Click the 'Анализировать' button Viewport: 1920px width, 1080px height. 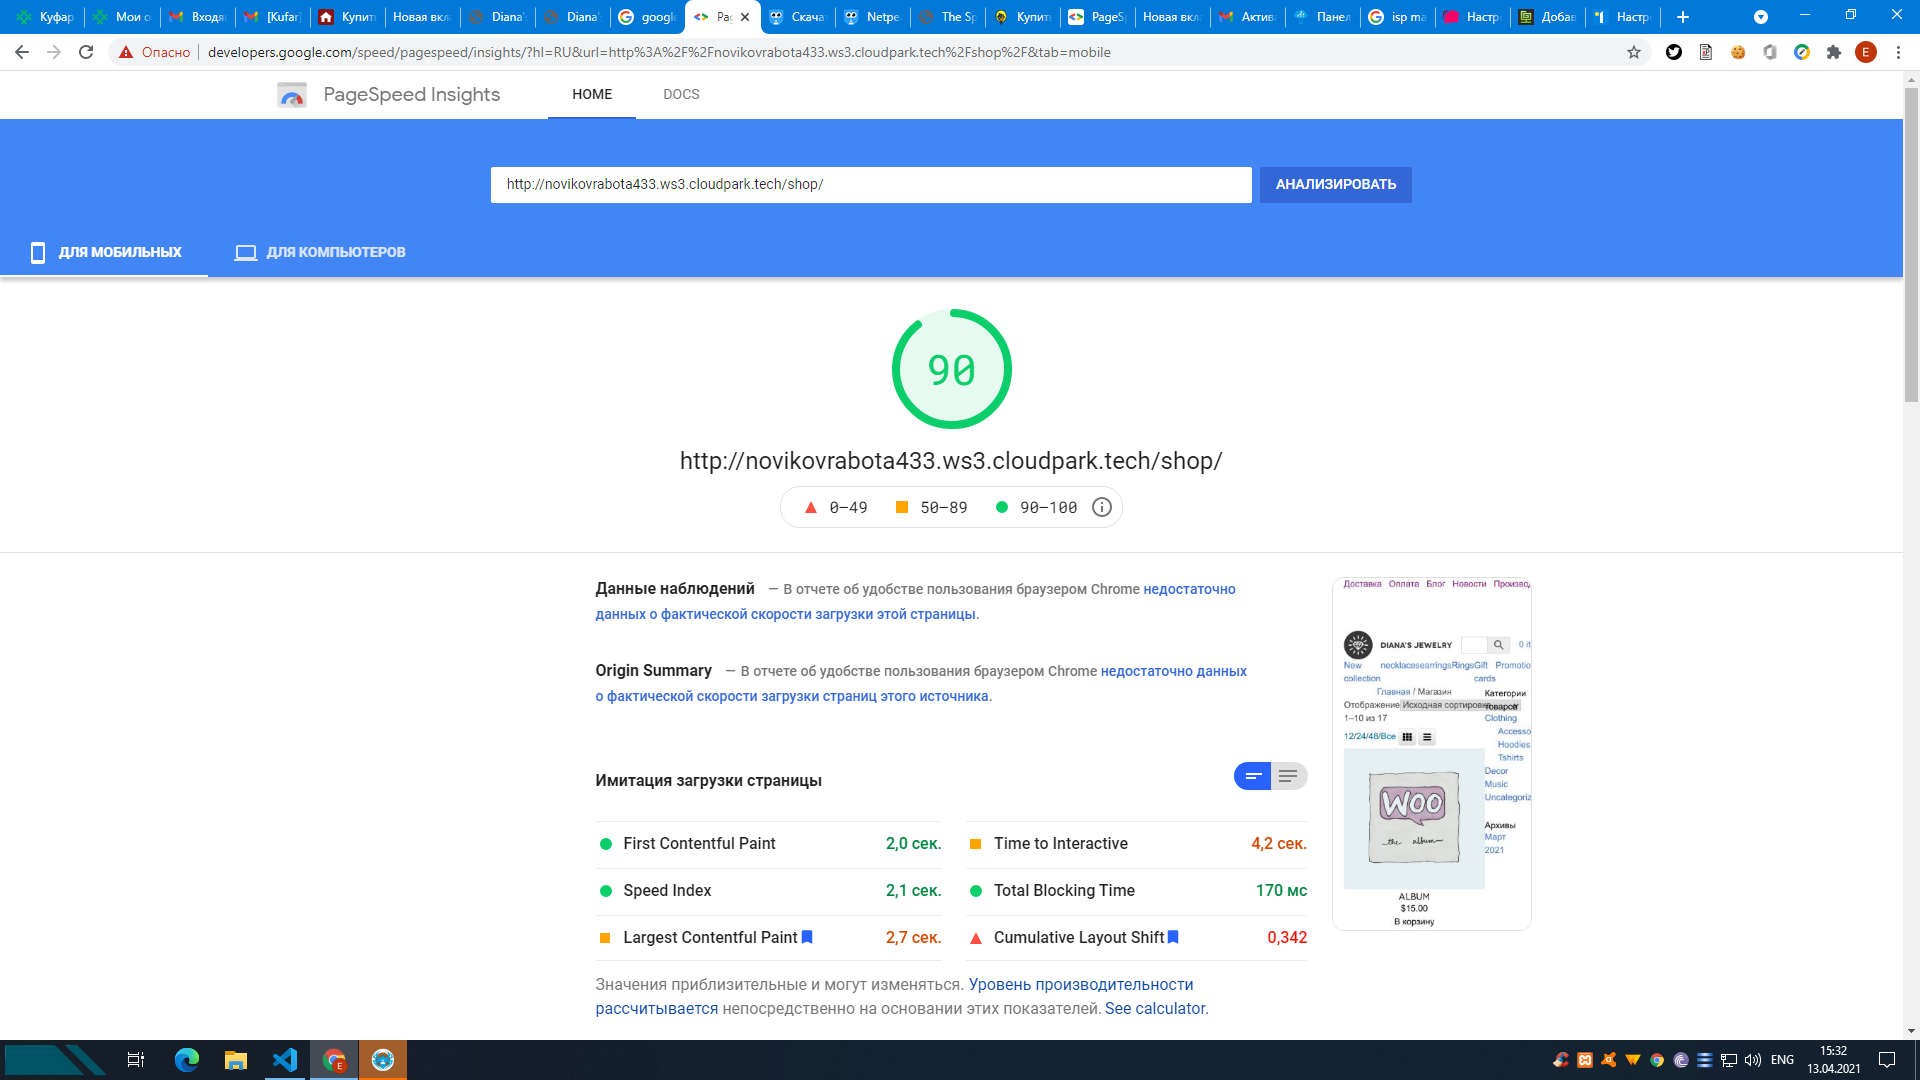(1335, 184)
